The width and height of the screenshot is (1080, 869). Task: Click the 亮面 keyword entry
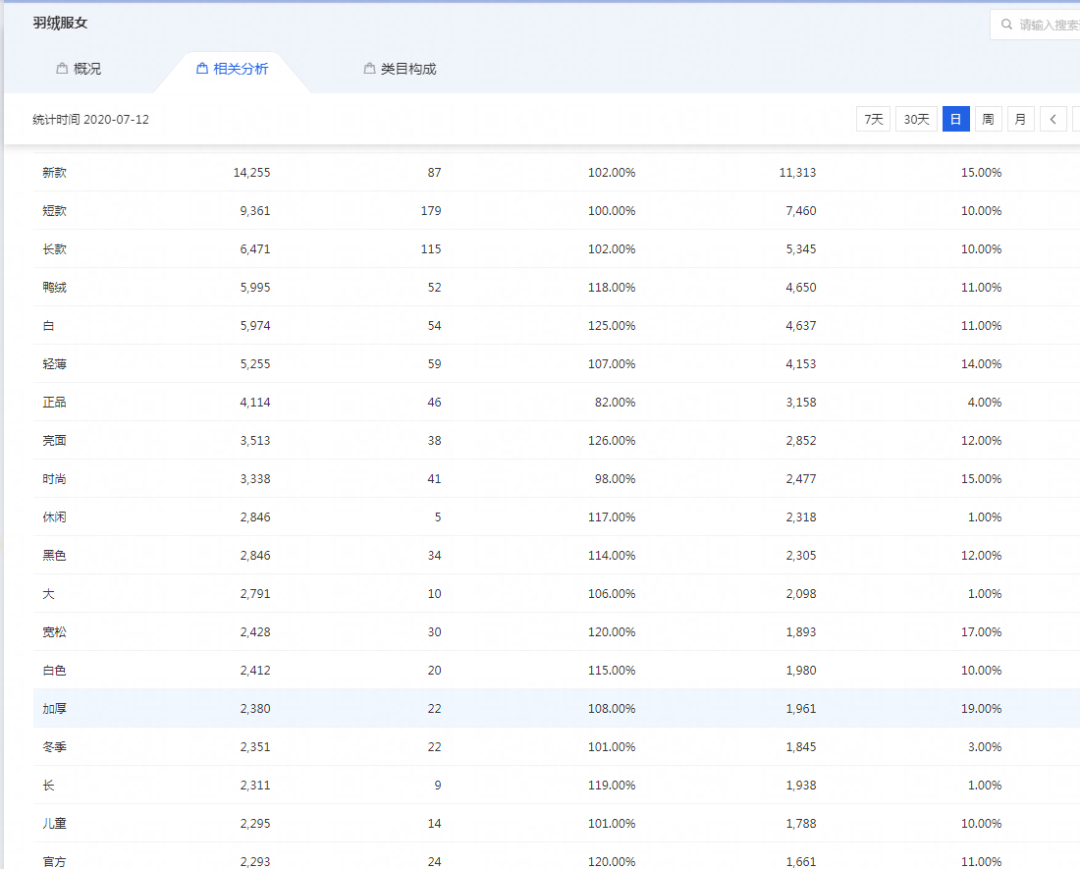[x=55, y=441]
